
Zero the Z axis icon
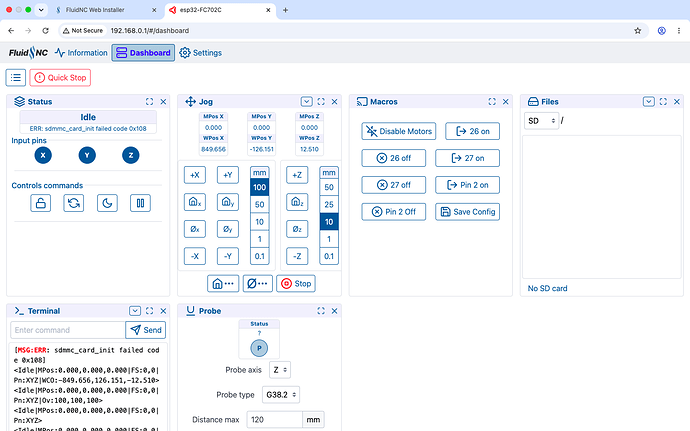point(297,229)
